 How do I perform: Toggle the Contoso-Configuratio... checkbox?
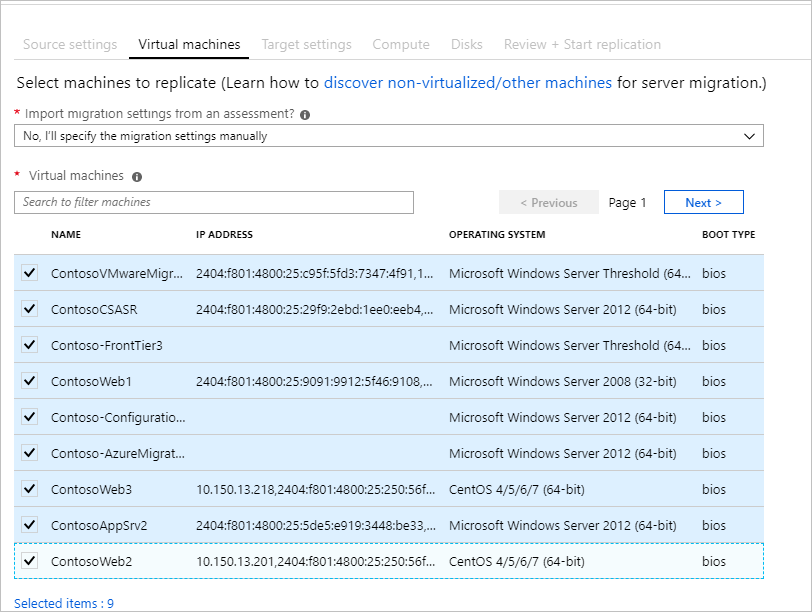tap(30, 416)
